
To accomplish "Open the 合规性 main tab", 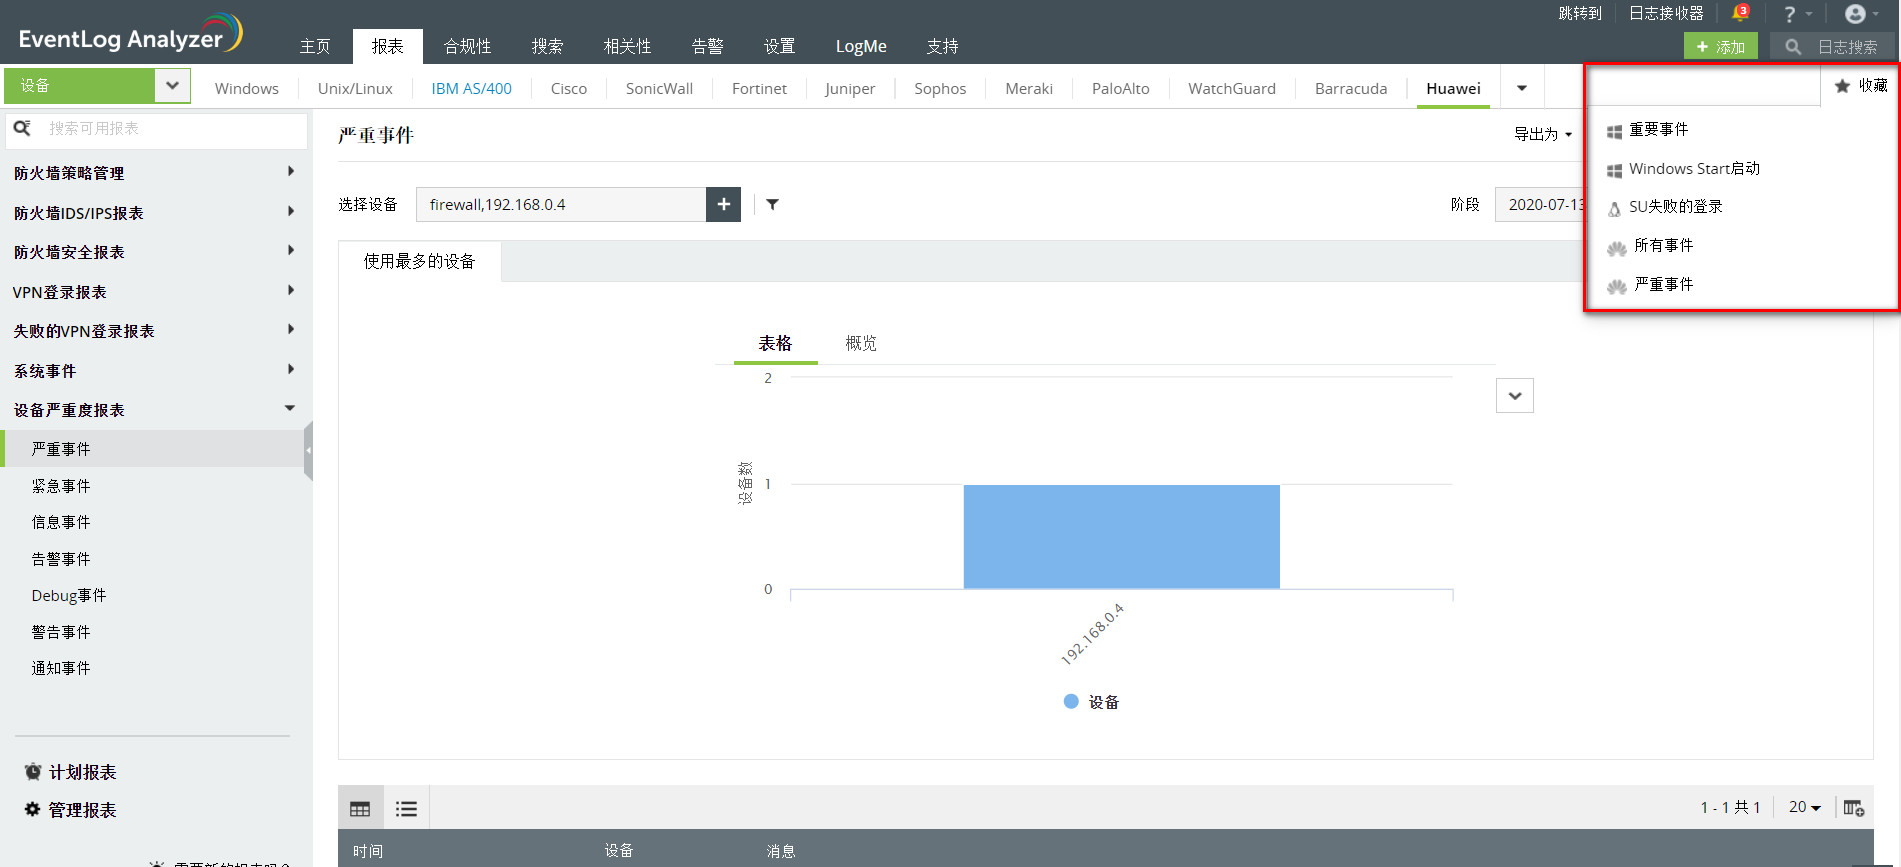I will point(467,46).
